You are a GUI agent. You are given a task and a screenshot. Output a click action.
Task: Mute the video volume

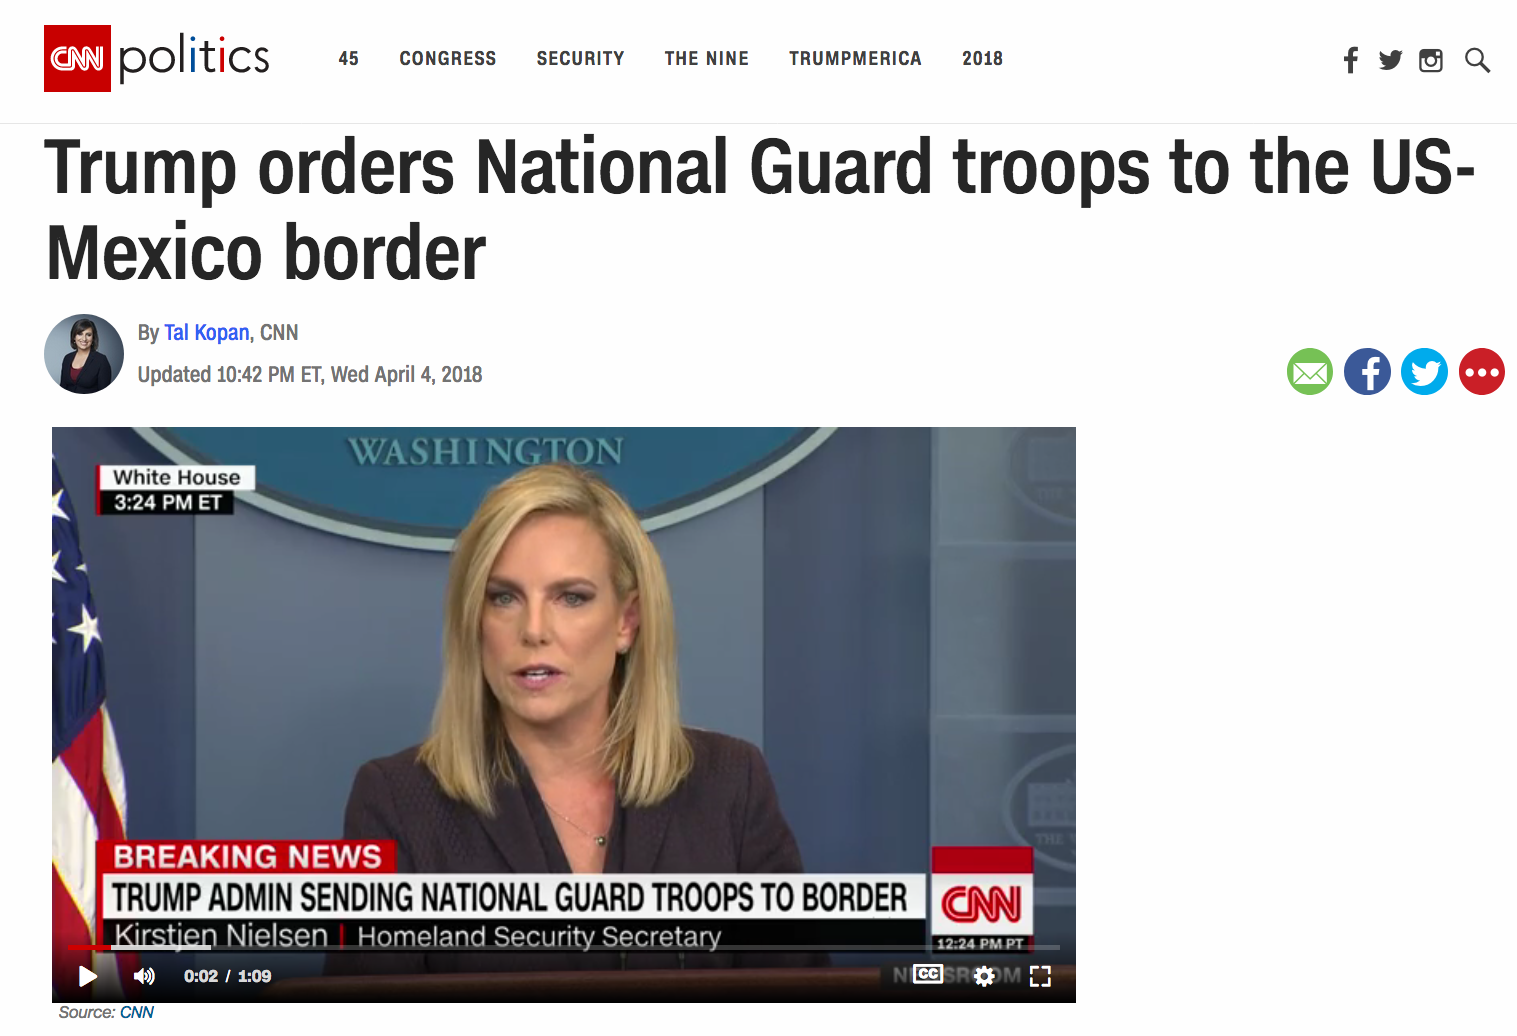point(144,976)
